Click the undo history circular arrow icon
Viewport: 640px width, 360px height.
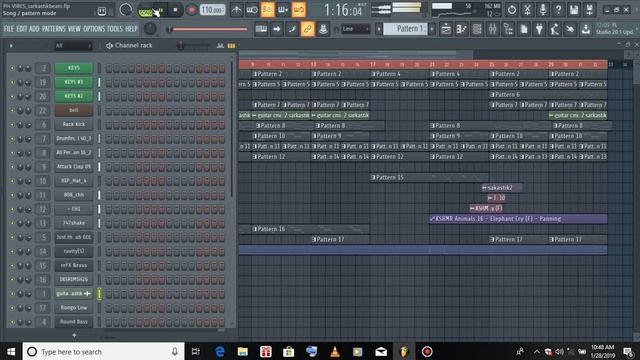pyautogui.click(x=512, y=10)
